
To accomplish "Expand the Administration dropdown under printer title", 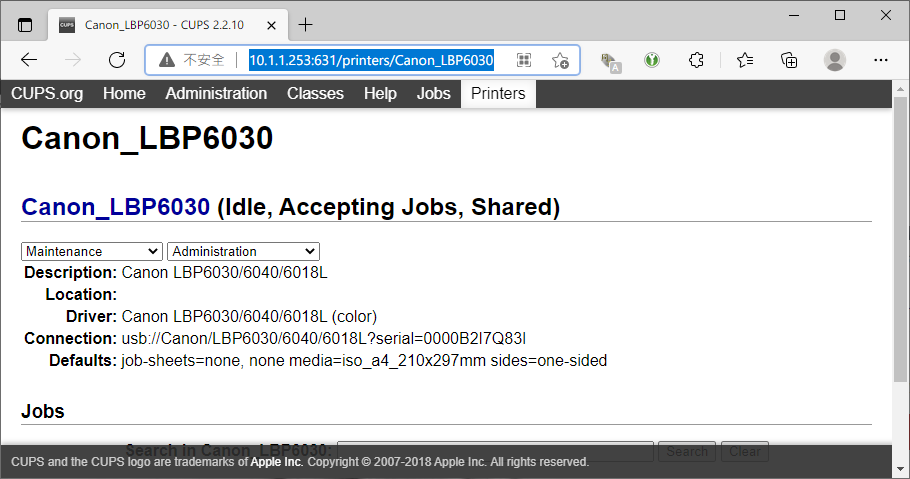I will point(243,251).
